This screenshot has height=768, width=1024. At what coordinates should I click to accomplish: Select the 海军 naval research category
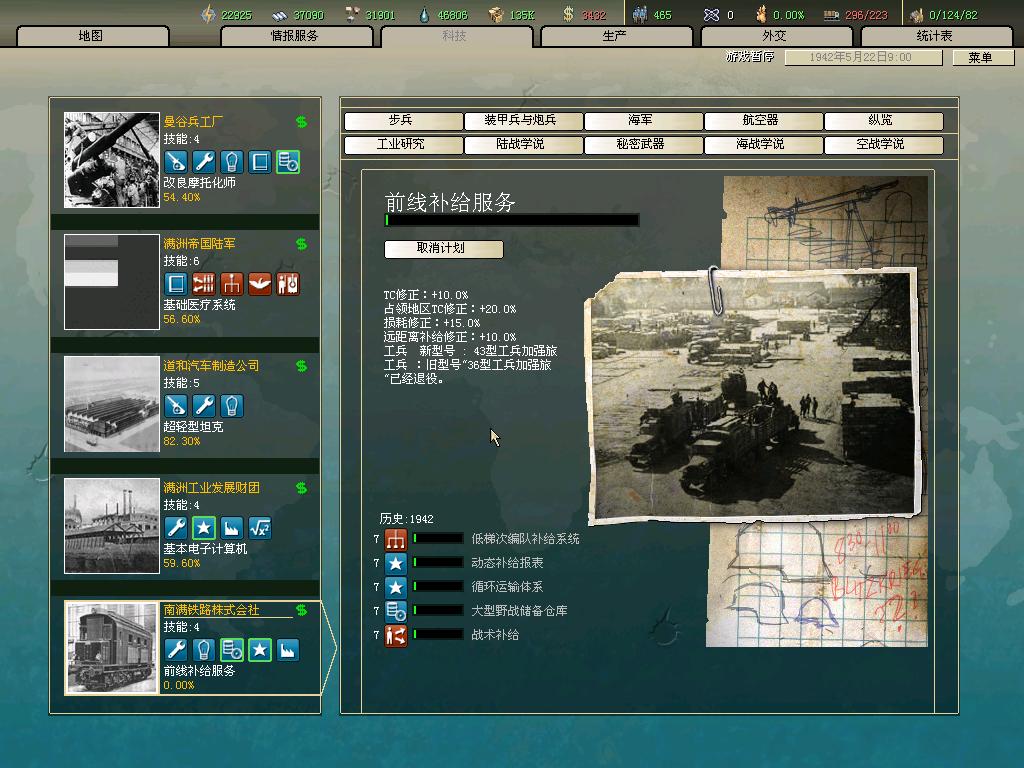(643, 121)
